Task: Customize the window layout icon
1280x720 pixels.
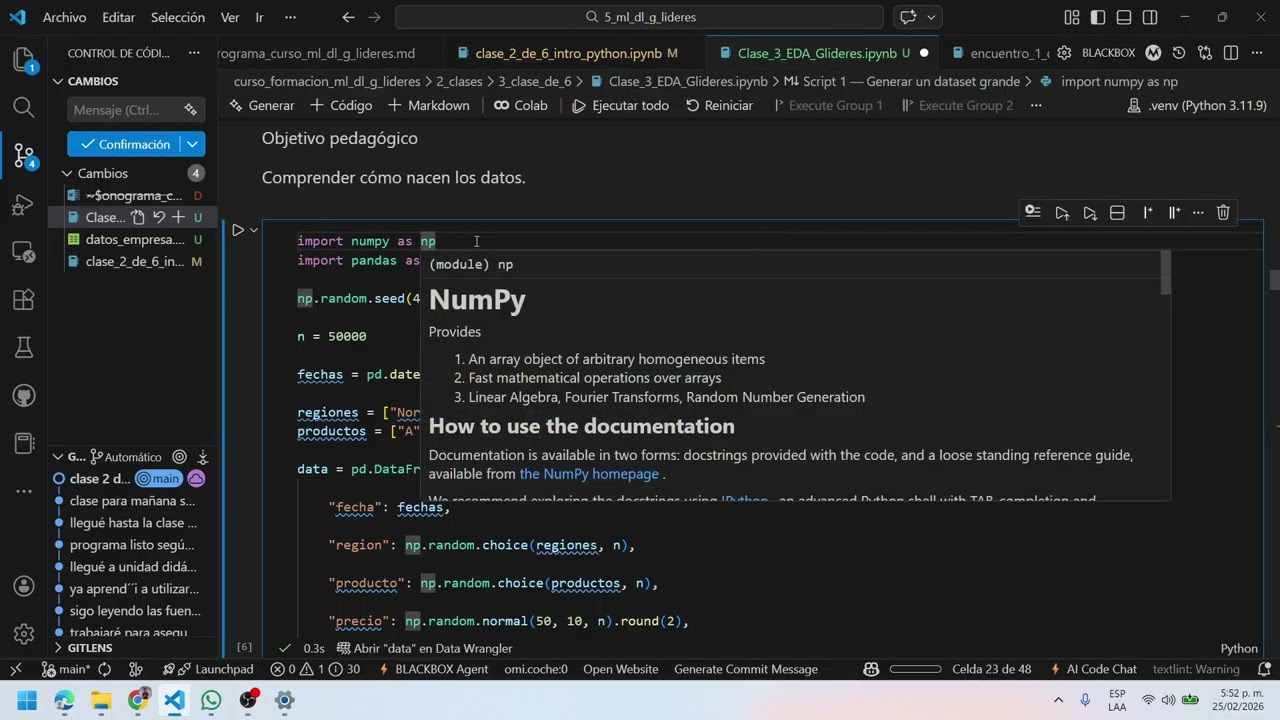Action: click(1072, 17)
